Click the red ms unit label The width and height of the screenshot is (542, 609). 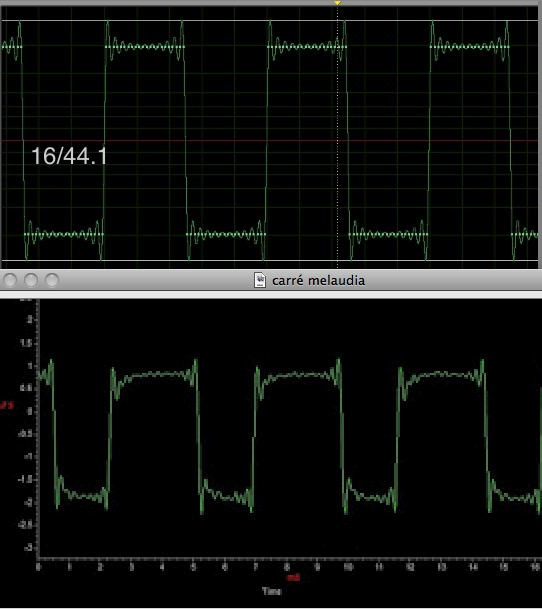point(293,578)
